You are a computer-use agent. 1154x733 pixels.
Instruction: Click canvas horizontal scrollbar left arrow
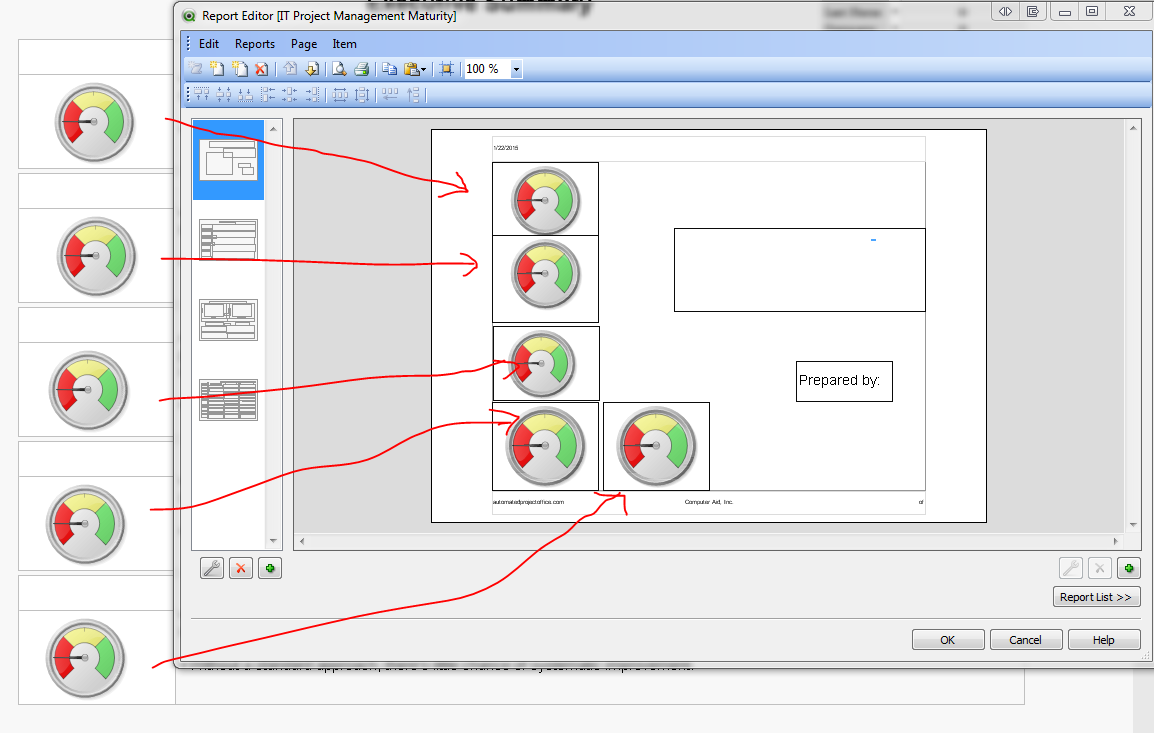tap(302, 541)
